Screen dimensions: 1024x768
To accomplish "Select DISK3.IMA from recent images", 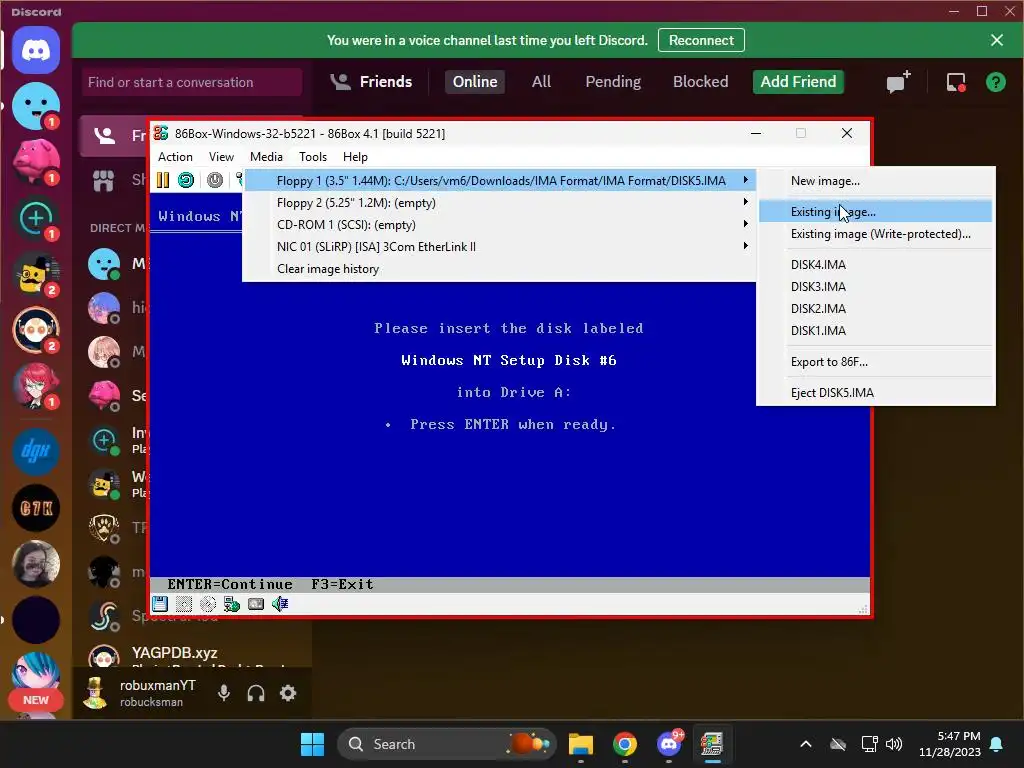I will [x=876, y=287].
